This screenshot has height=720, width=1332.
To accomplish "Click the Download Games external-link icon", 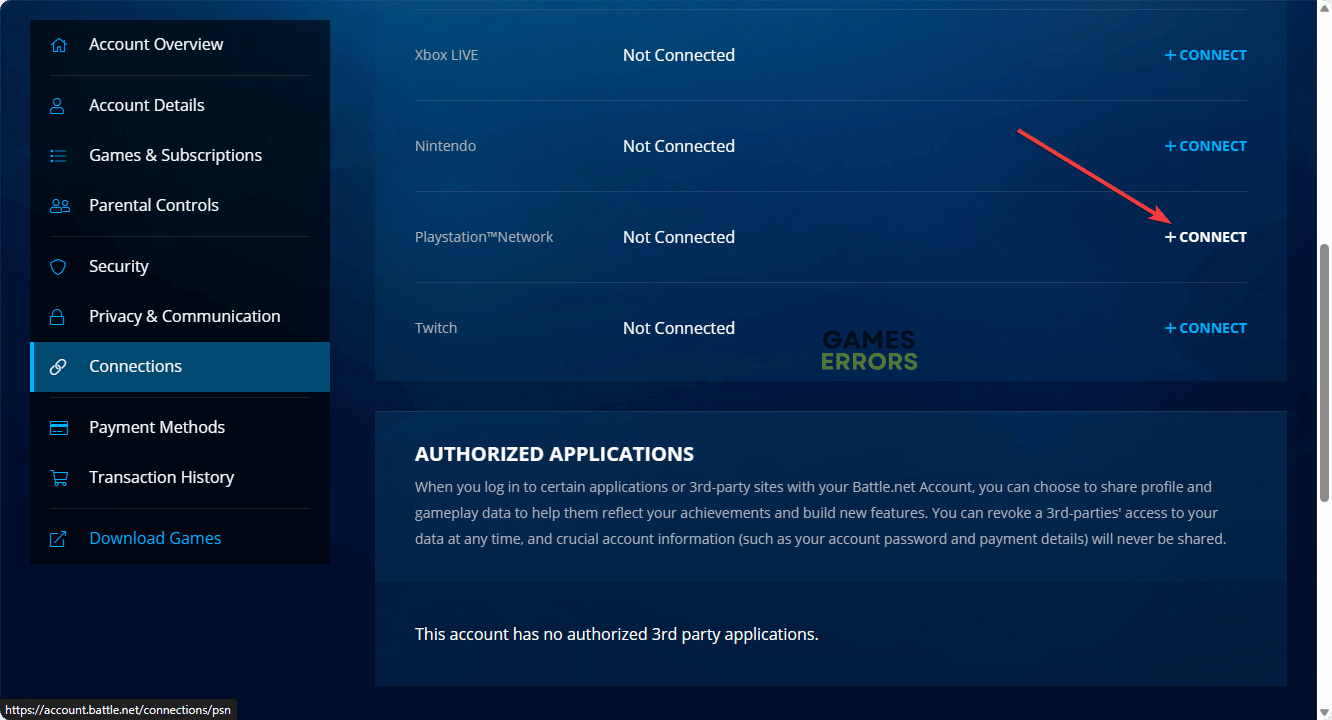I will point(58,539).
